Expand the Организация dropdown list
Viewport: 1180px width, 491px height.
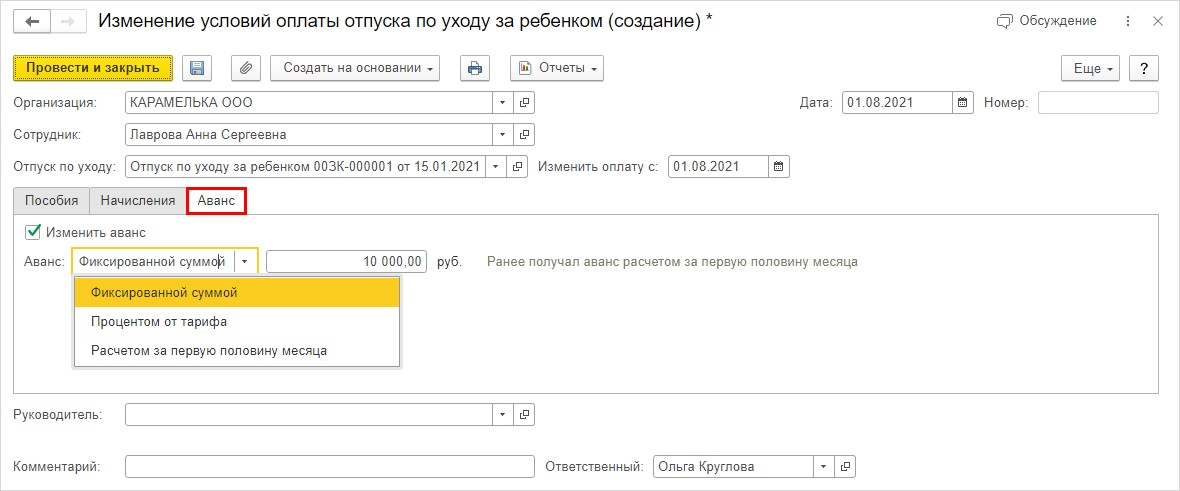point(503,102)
